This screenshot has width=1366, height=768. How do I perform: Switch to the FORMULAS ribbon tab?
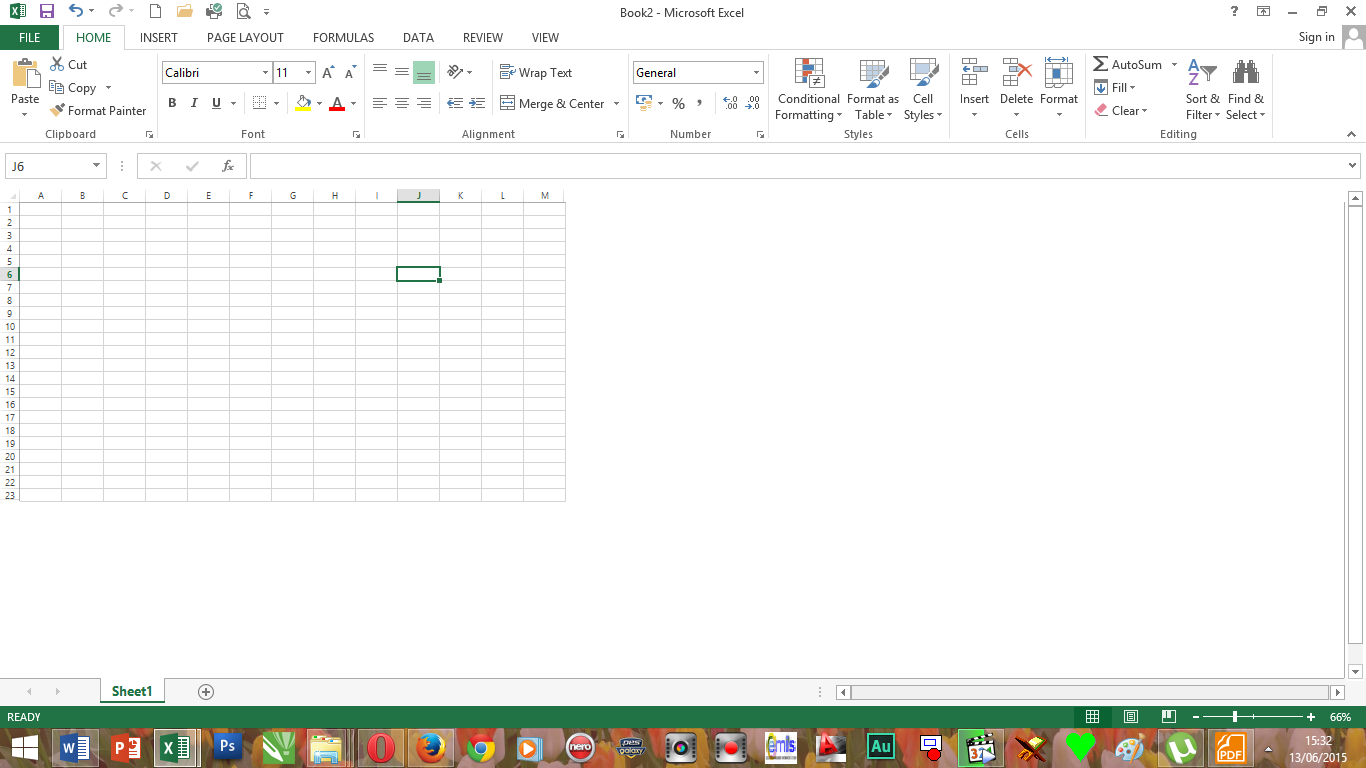point(343,37)
